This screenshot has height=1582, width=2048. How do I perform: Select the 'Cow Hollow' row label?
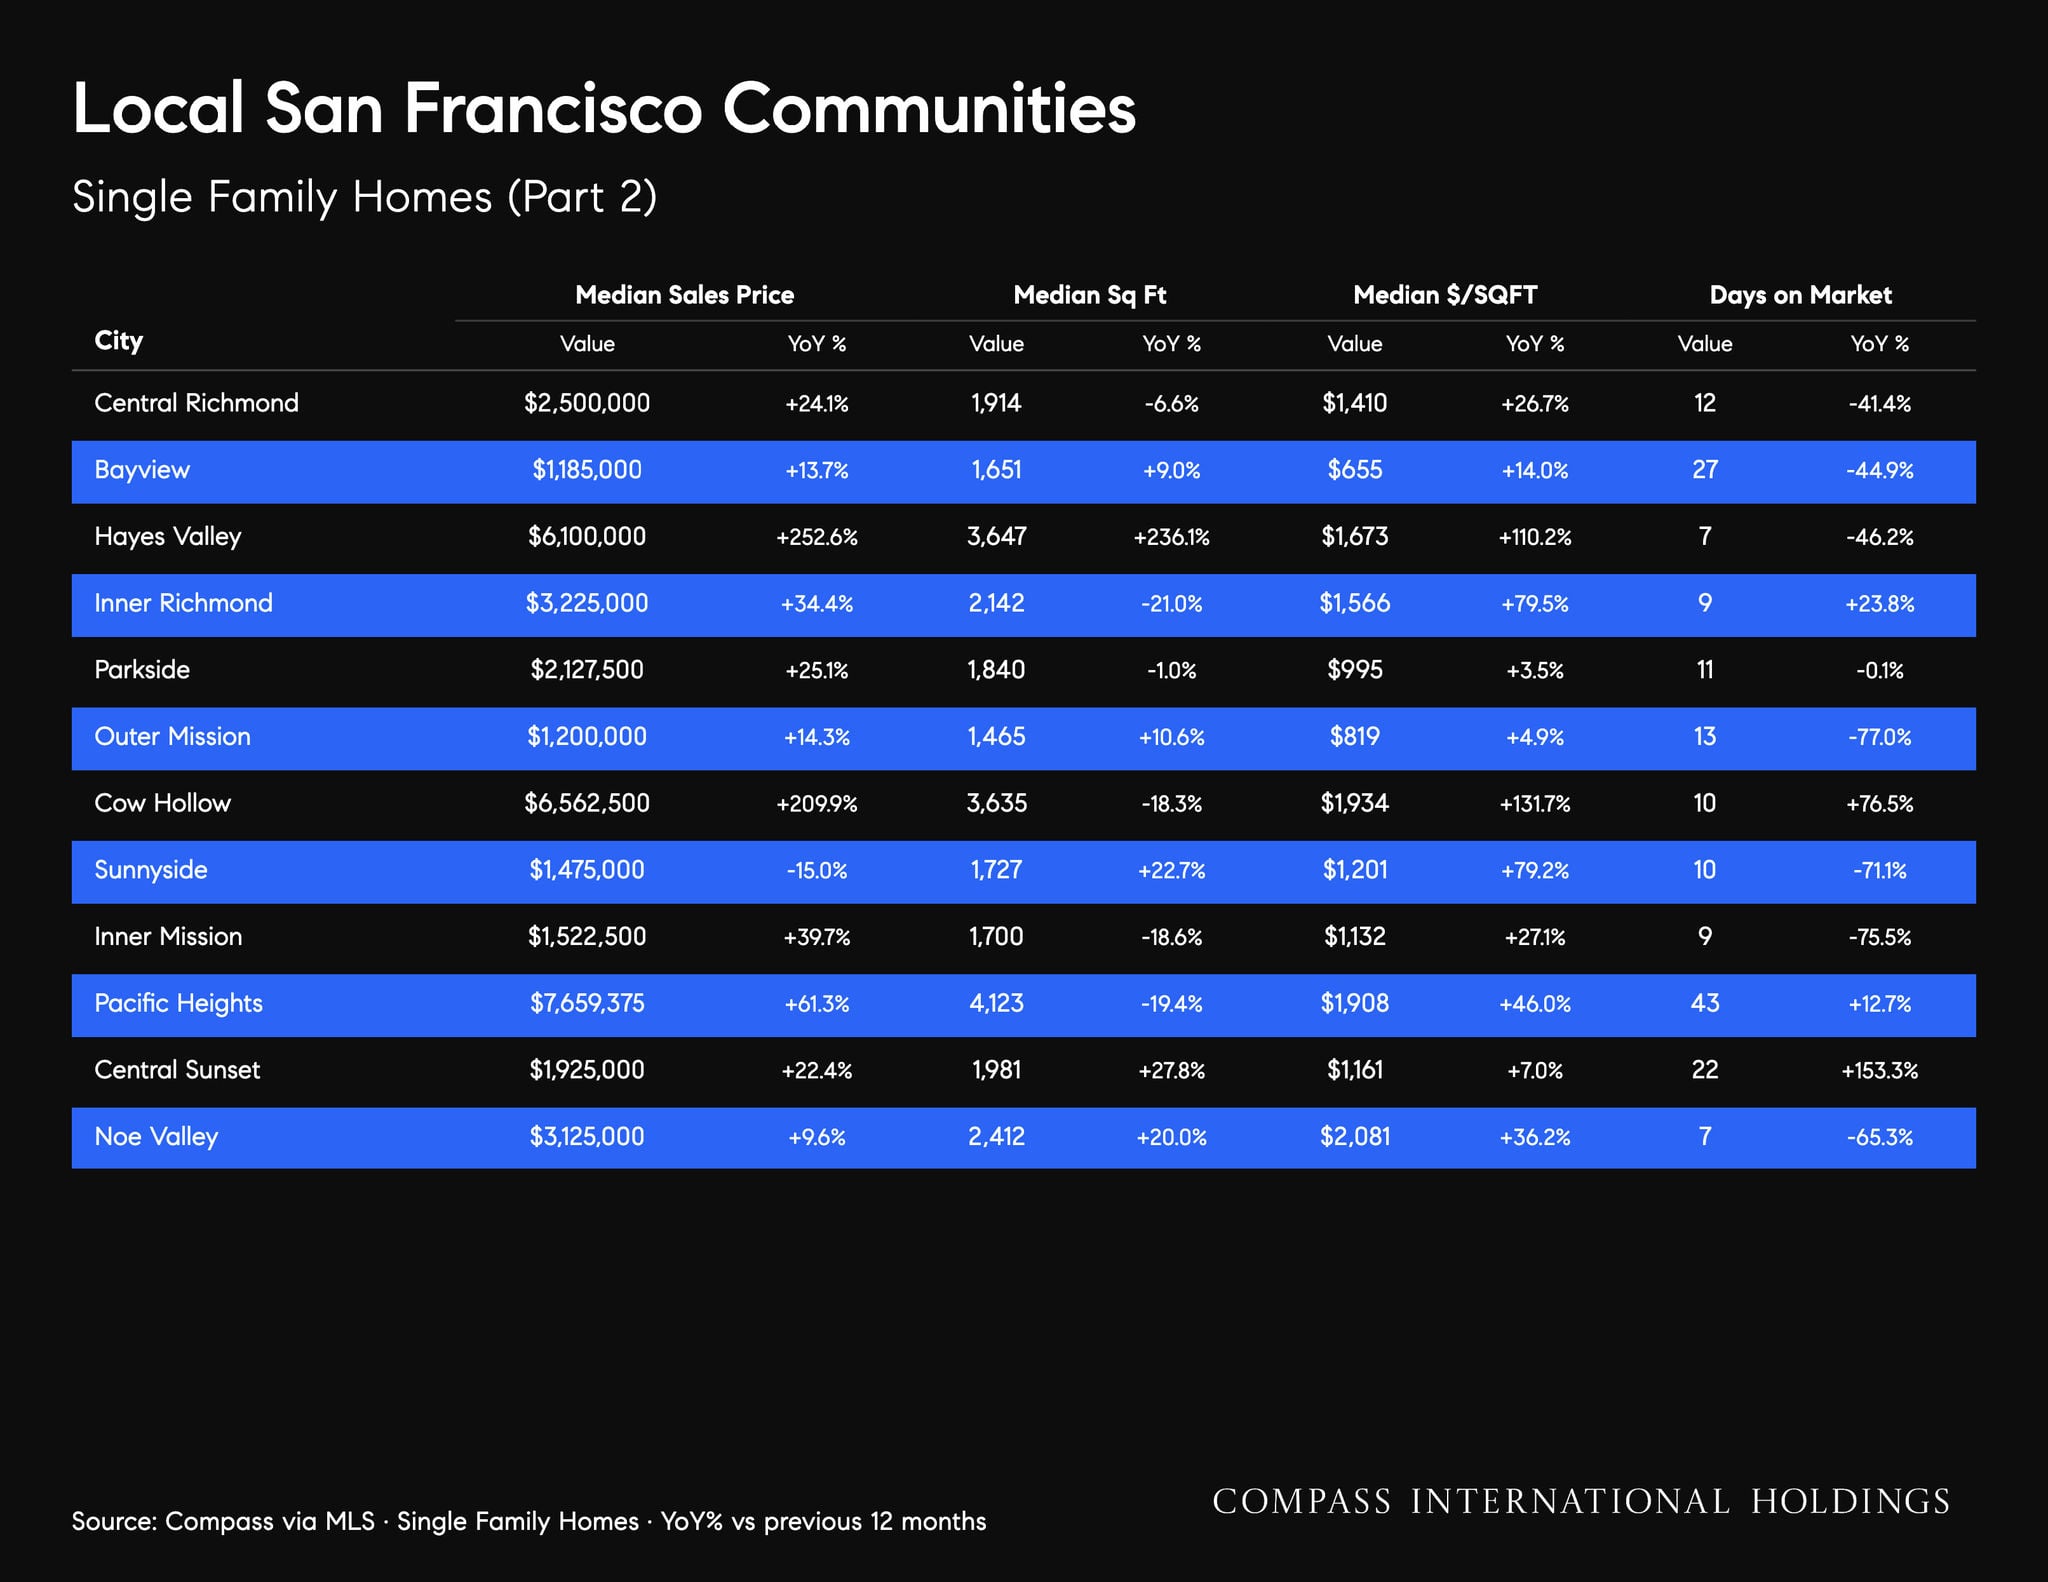[162, 803]
